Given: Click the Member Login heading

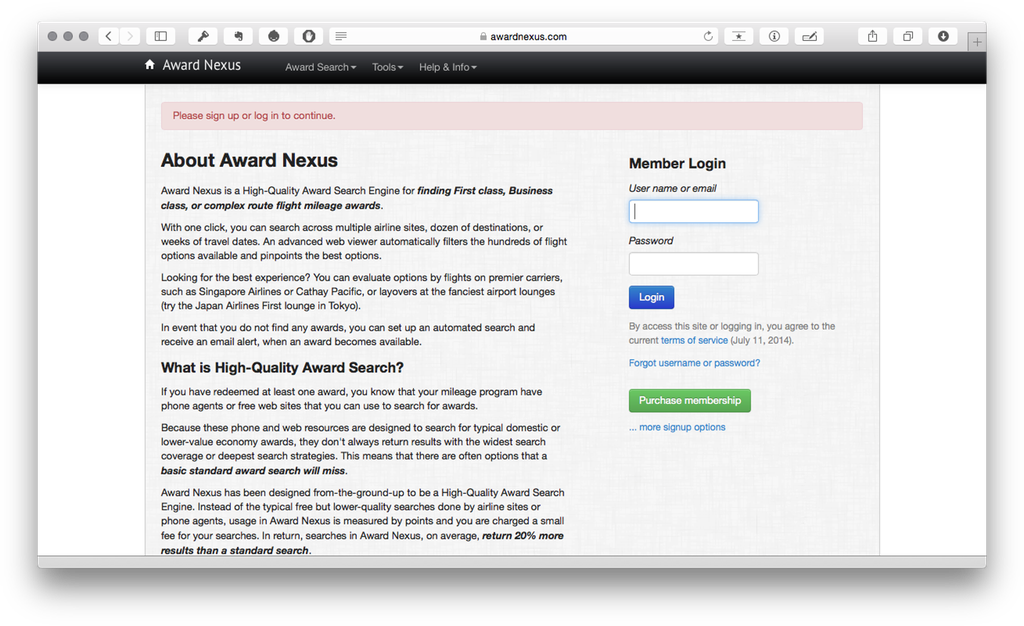Looking at the screenshot, I should coord(677,164).
